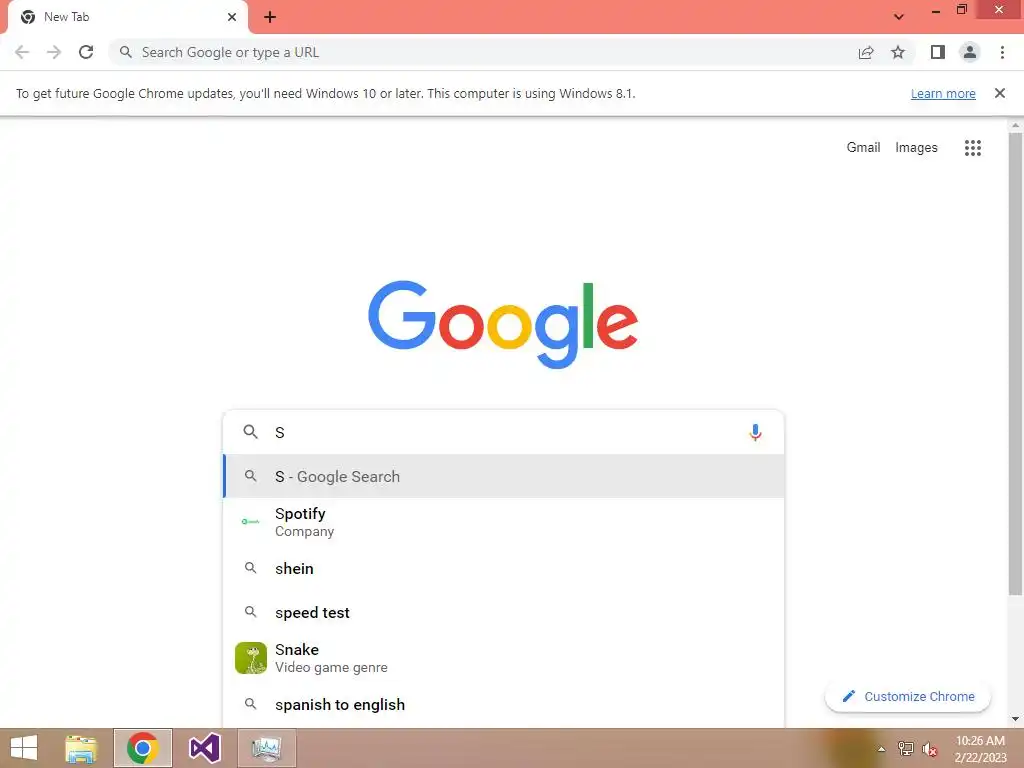Choose the Spotify Company suggestion
Image resolution: width=1024 pixels, height=768 pixels.
pyautogui.click(x=504, y=522)
